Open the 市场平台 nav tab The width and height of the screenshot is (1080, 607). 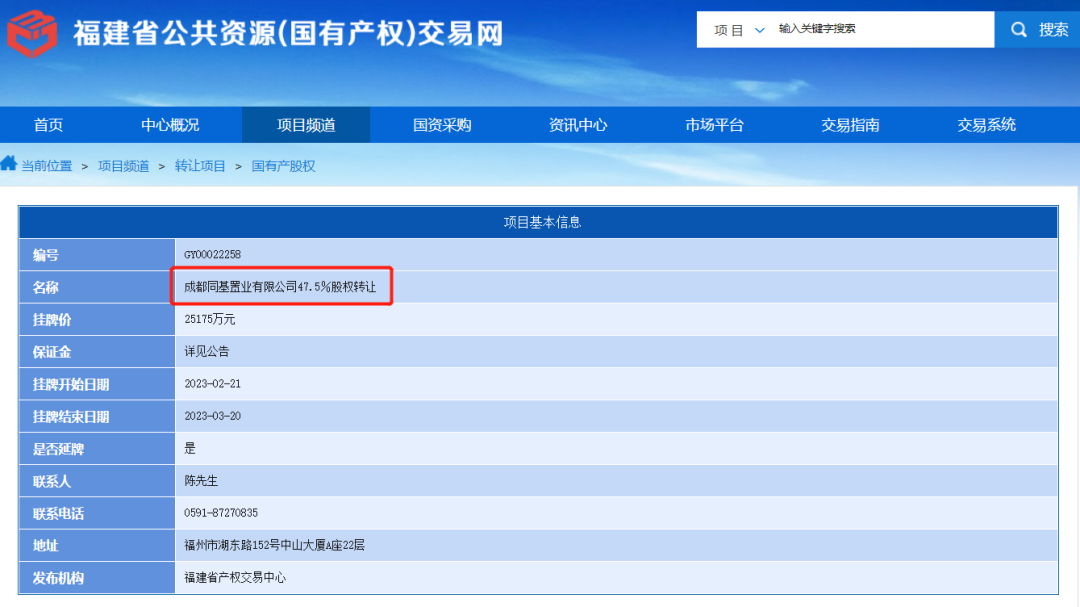pos(714,125)
